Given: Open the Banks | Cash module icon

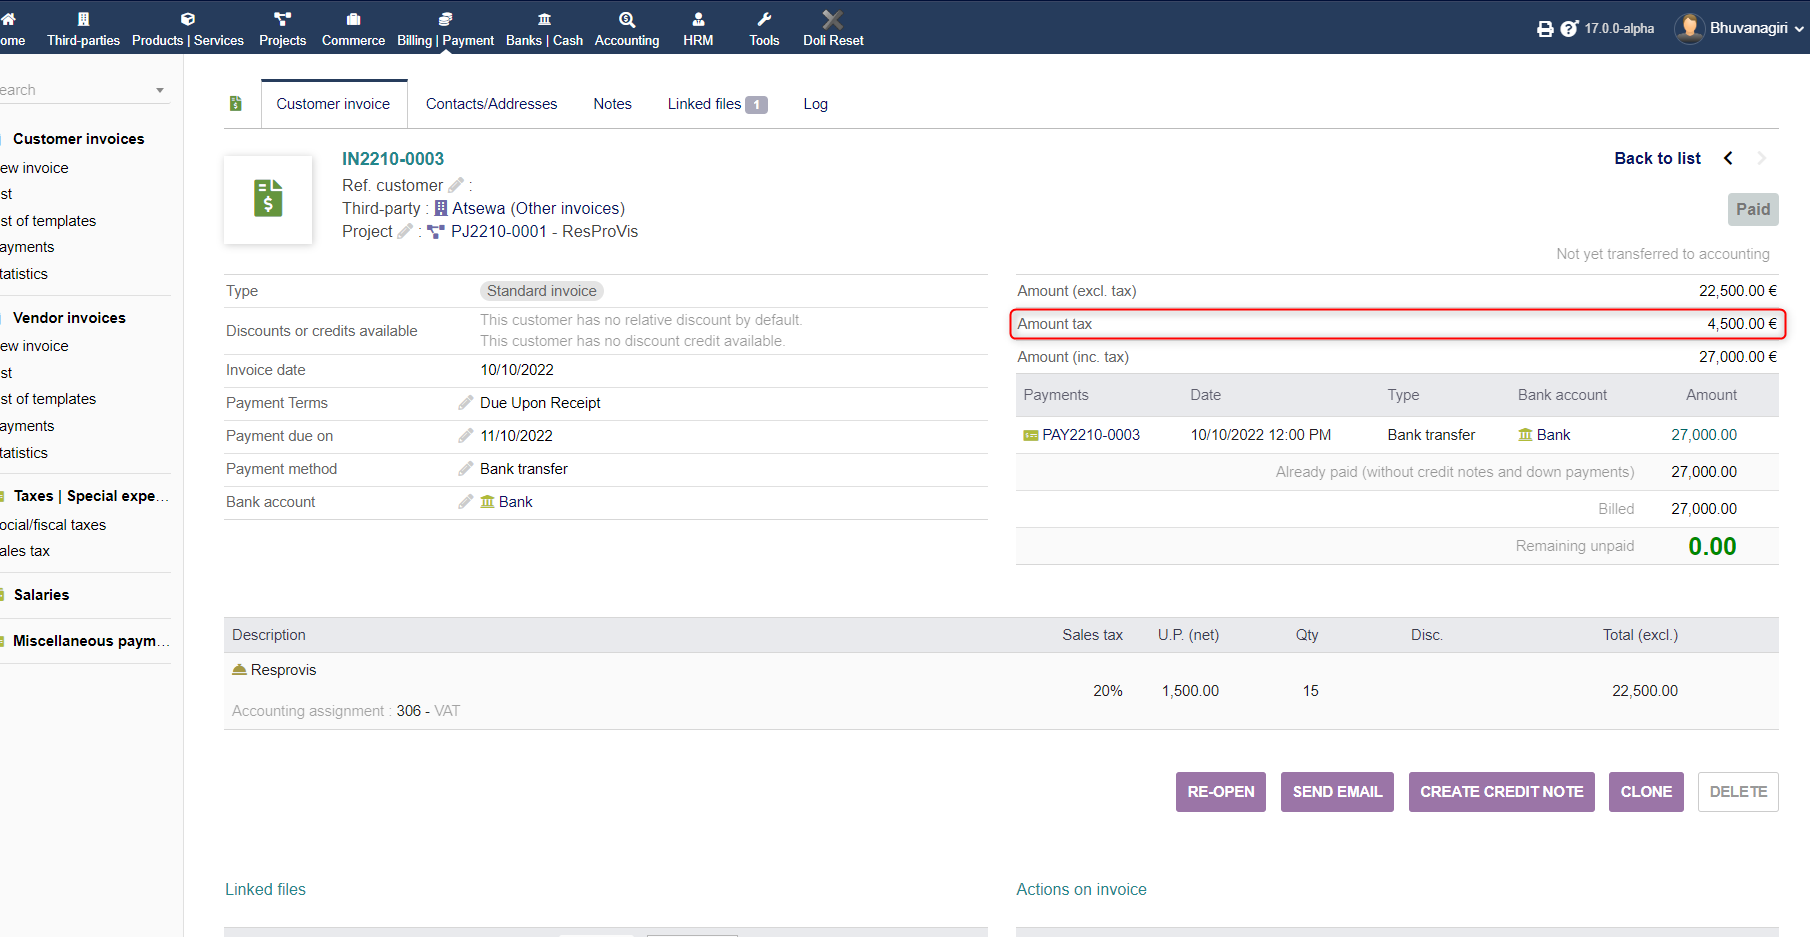Looking at the screenshot, I should tap(544, 17).
